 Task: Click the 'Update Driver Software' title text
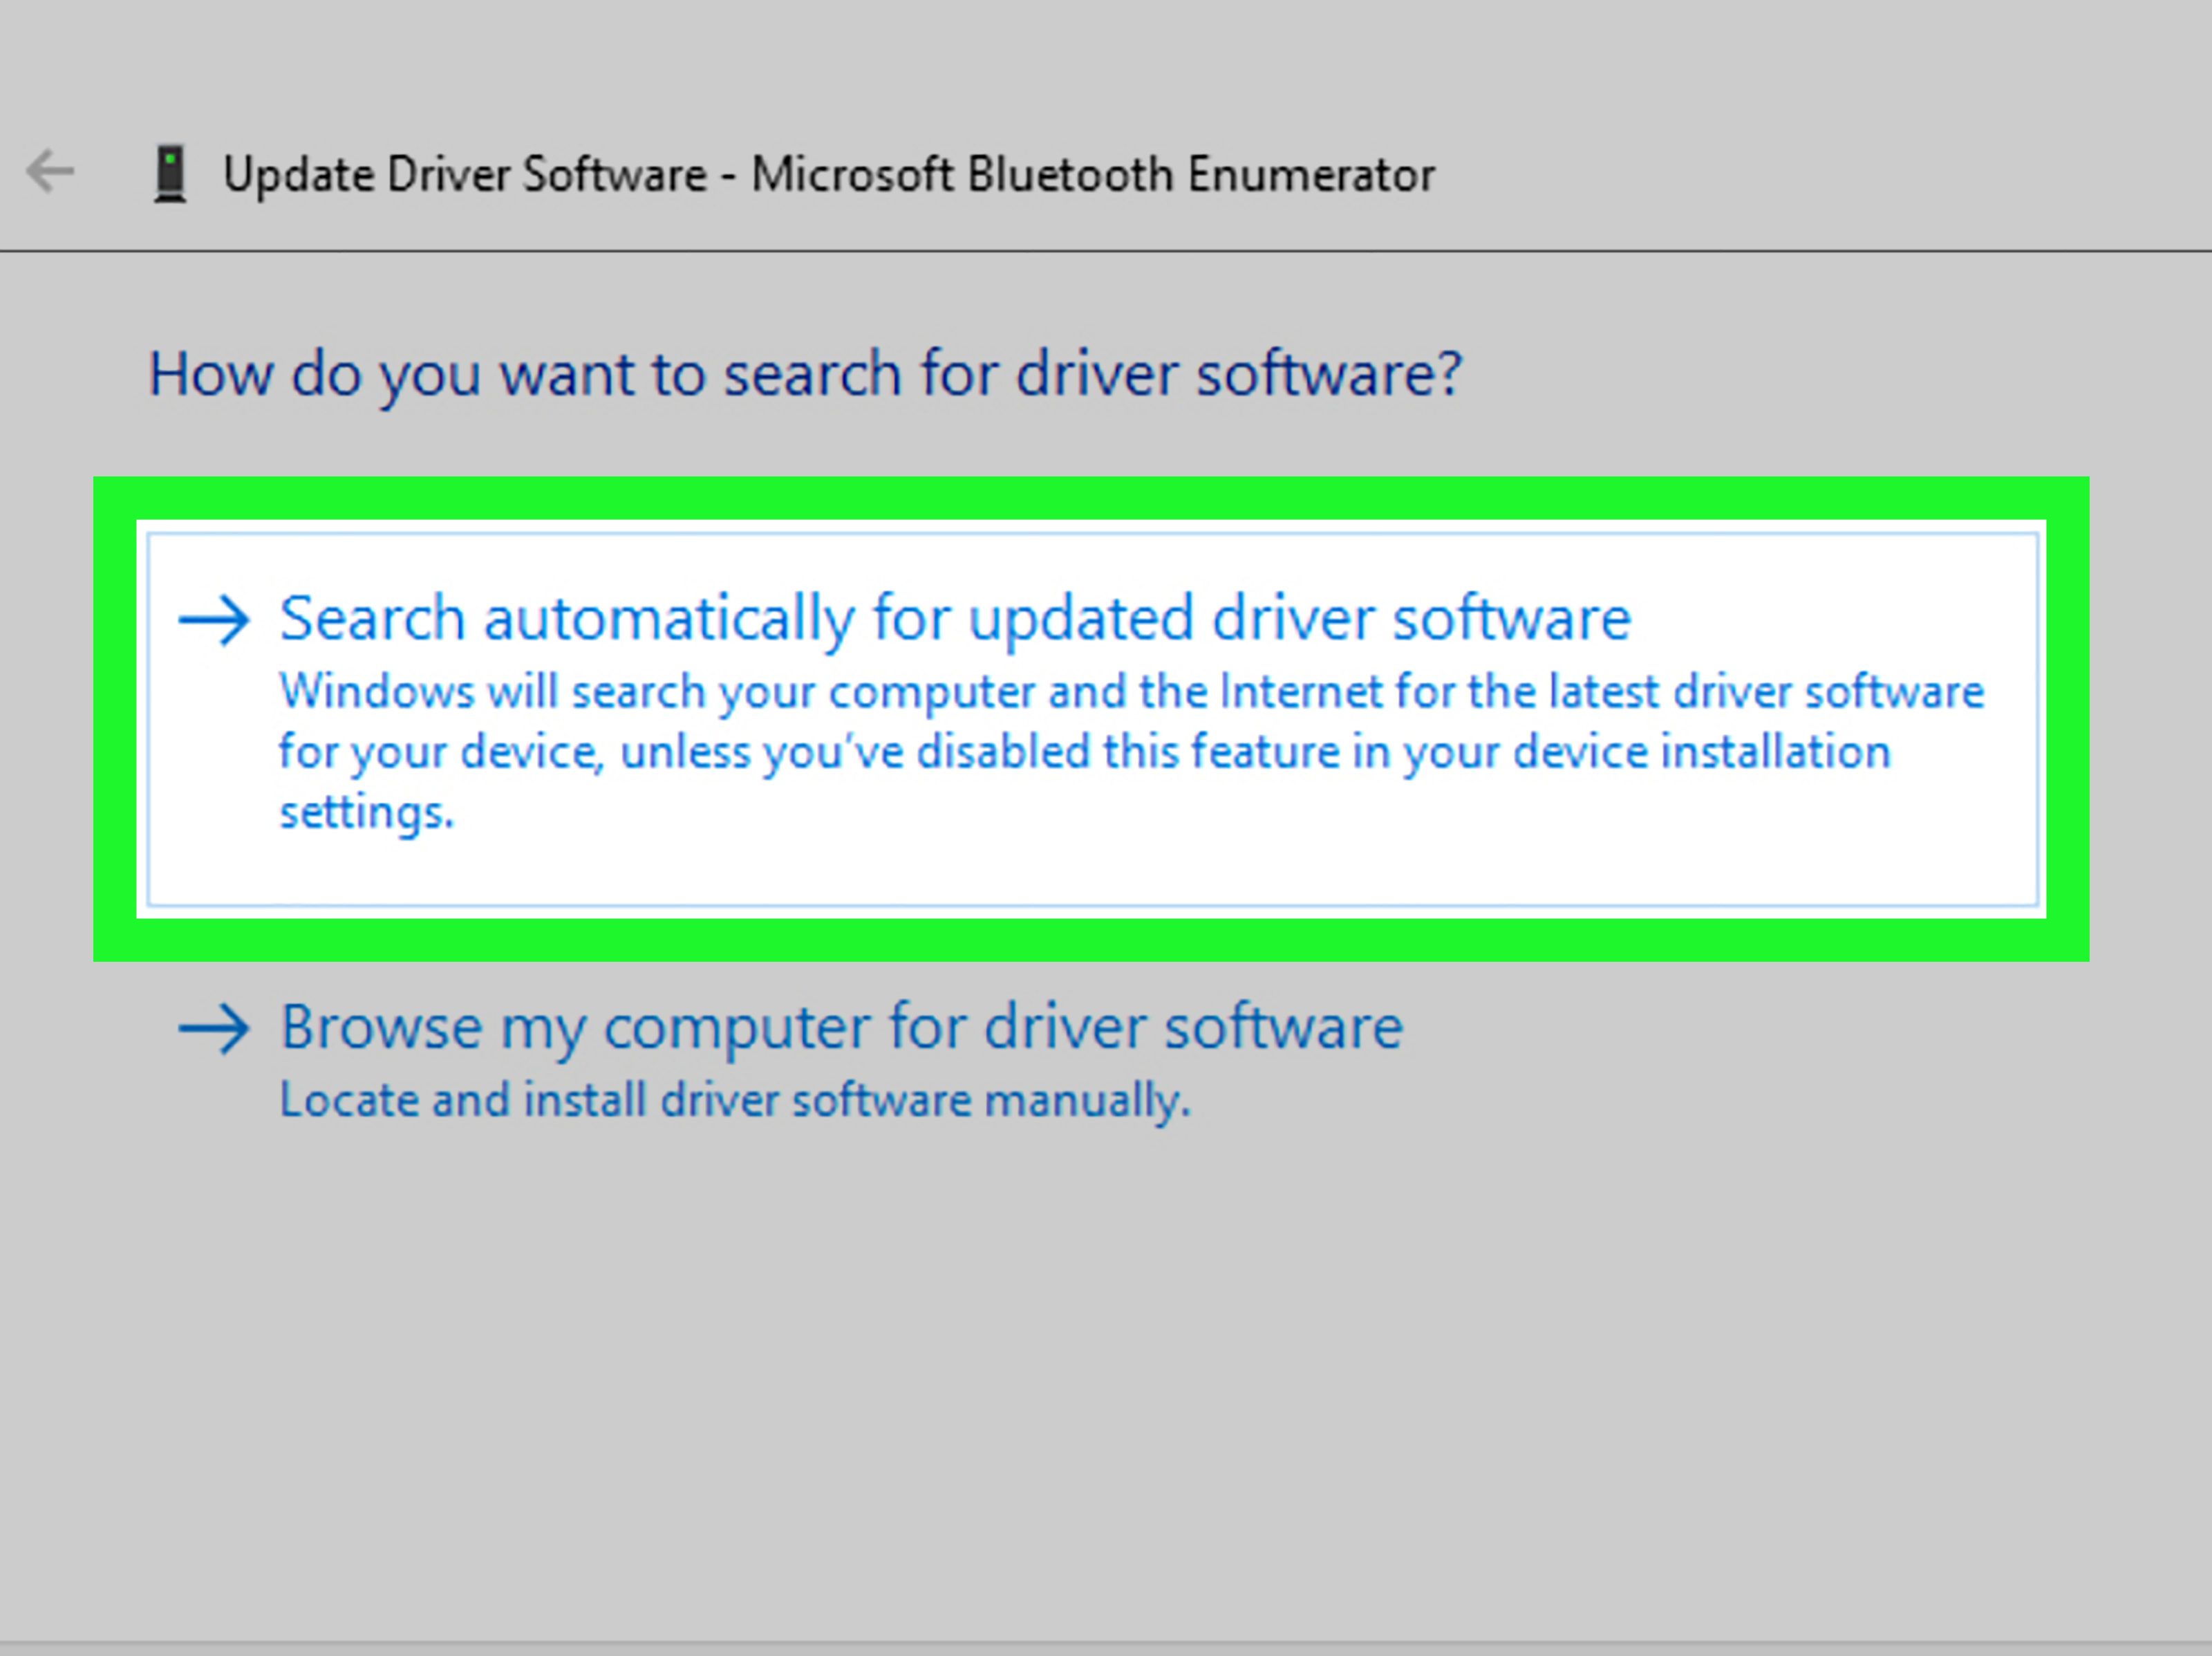point(465,175)
